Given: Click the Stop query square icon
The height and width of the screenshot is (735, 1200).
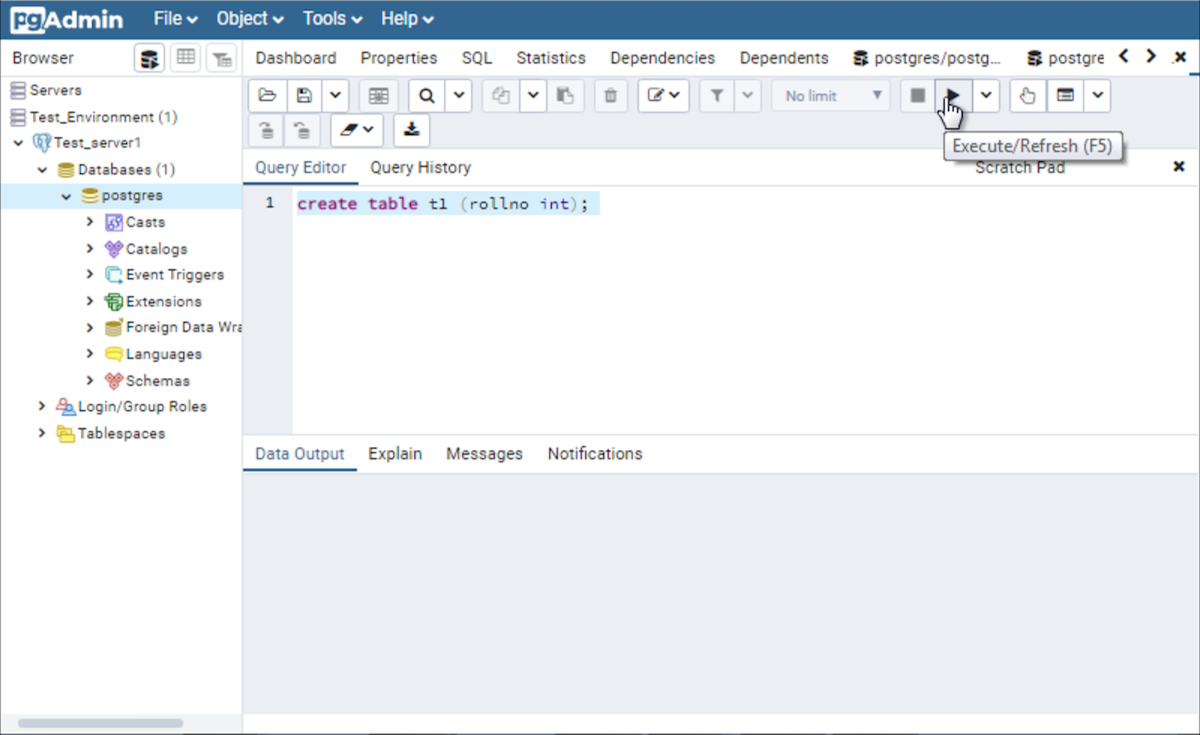Looking at the screenshot, I should tap(918, 96).
